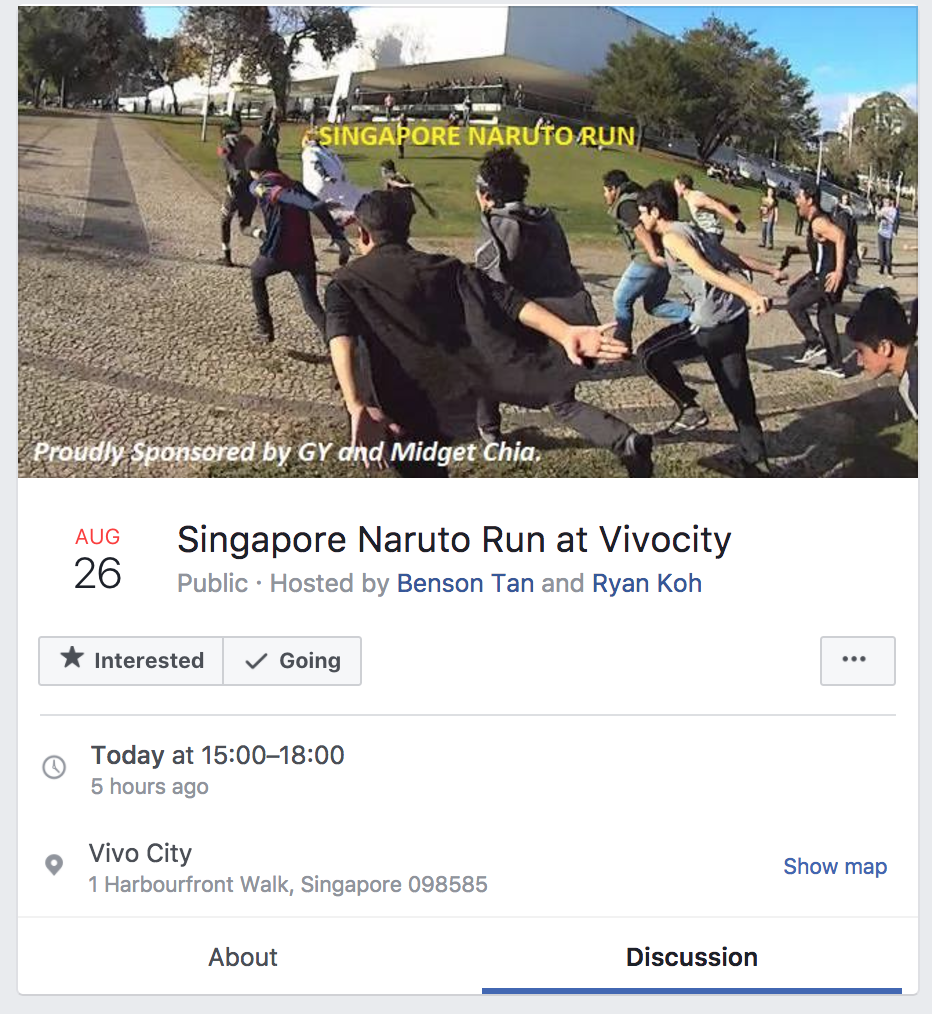Open Ryan Koh's host profile
This screenshot has height=1014, width=932.
[647, 583]
